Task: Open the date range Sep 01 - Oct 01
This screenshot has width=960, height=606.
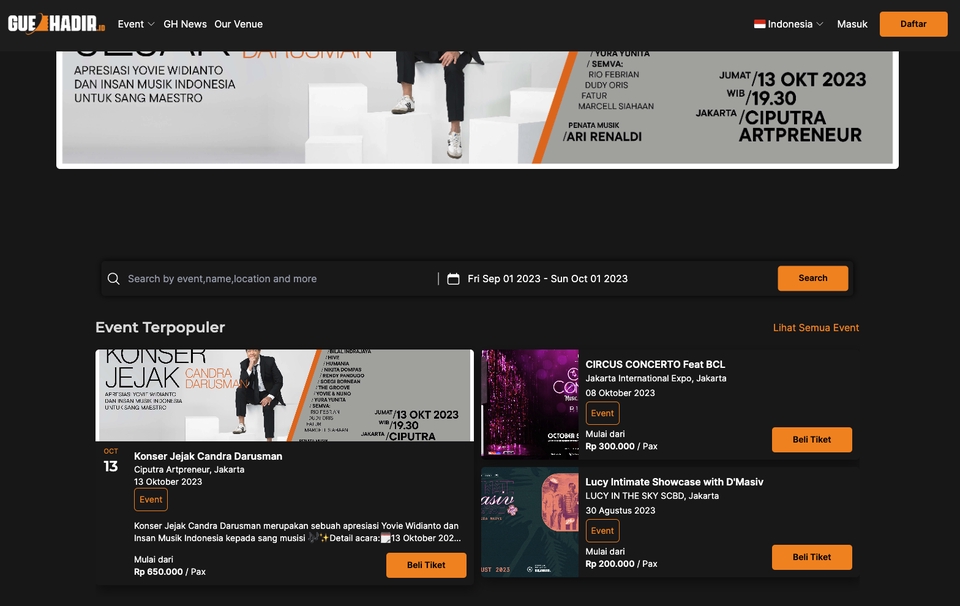Action: 547,279
